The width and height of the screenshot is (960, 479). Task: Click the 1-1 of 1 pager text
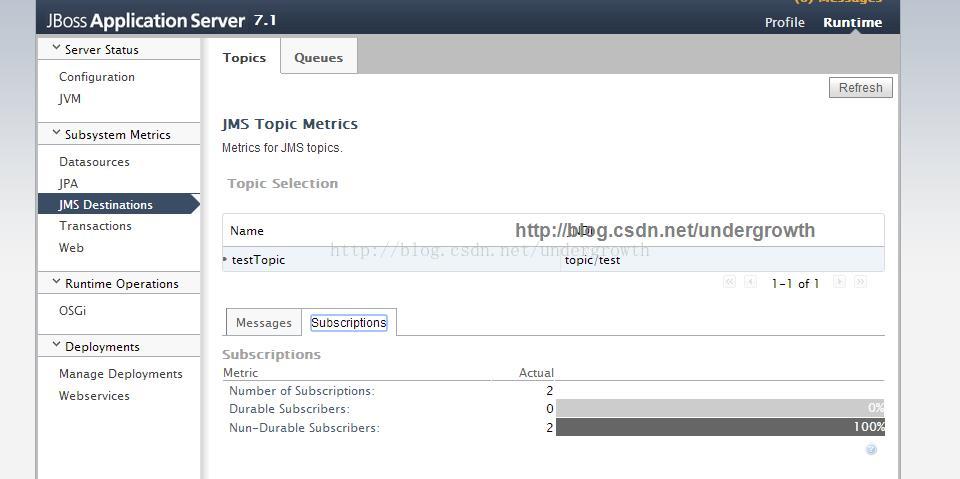click(795, 283)
